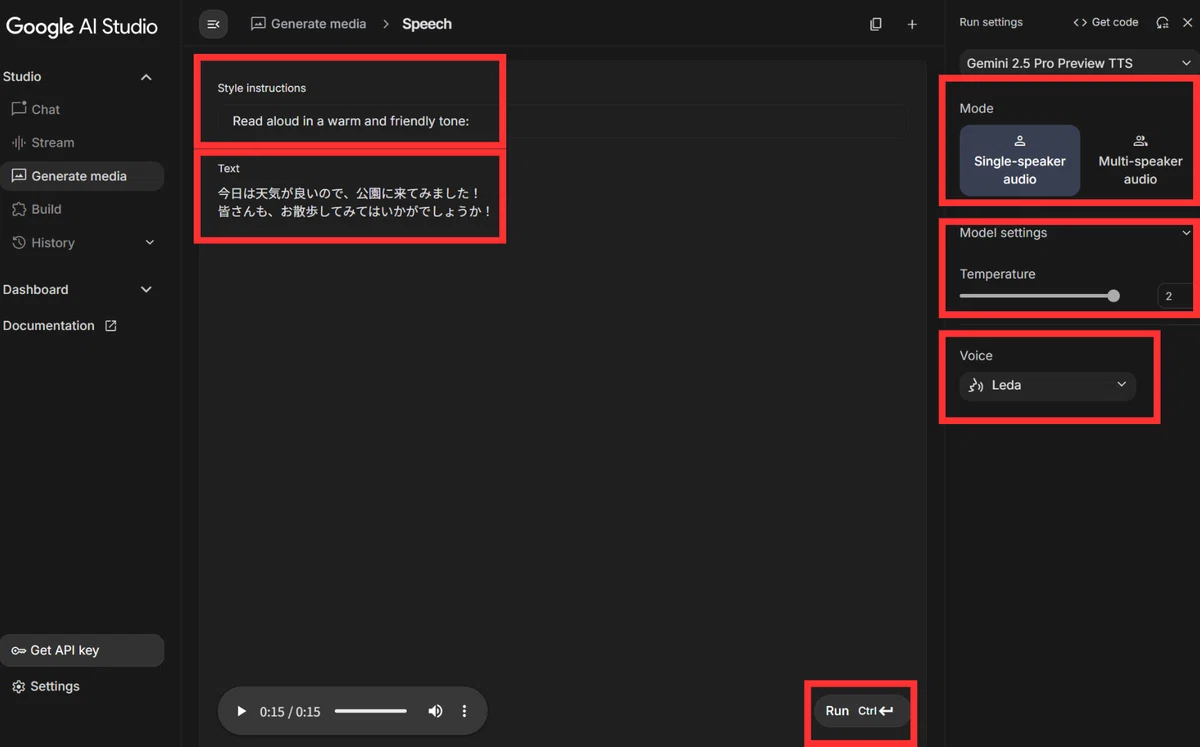Open the Documentation external link
This screenshot has width=1200, height=747.
[x=60, y=326]
